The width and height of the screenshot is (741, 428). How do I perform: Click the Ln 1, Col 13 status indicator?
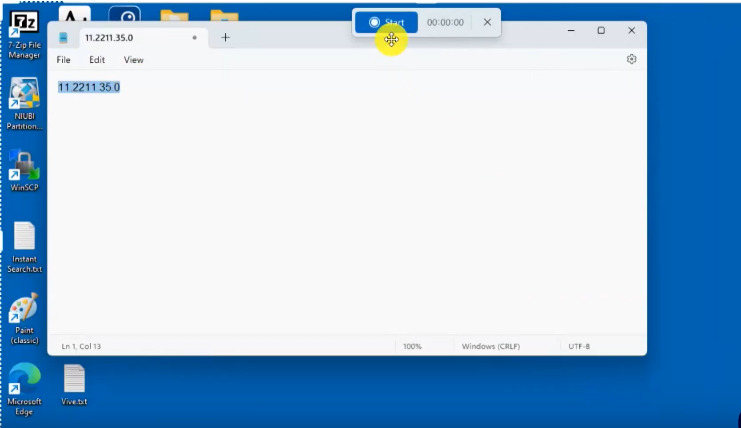coord(81,346)
